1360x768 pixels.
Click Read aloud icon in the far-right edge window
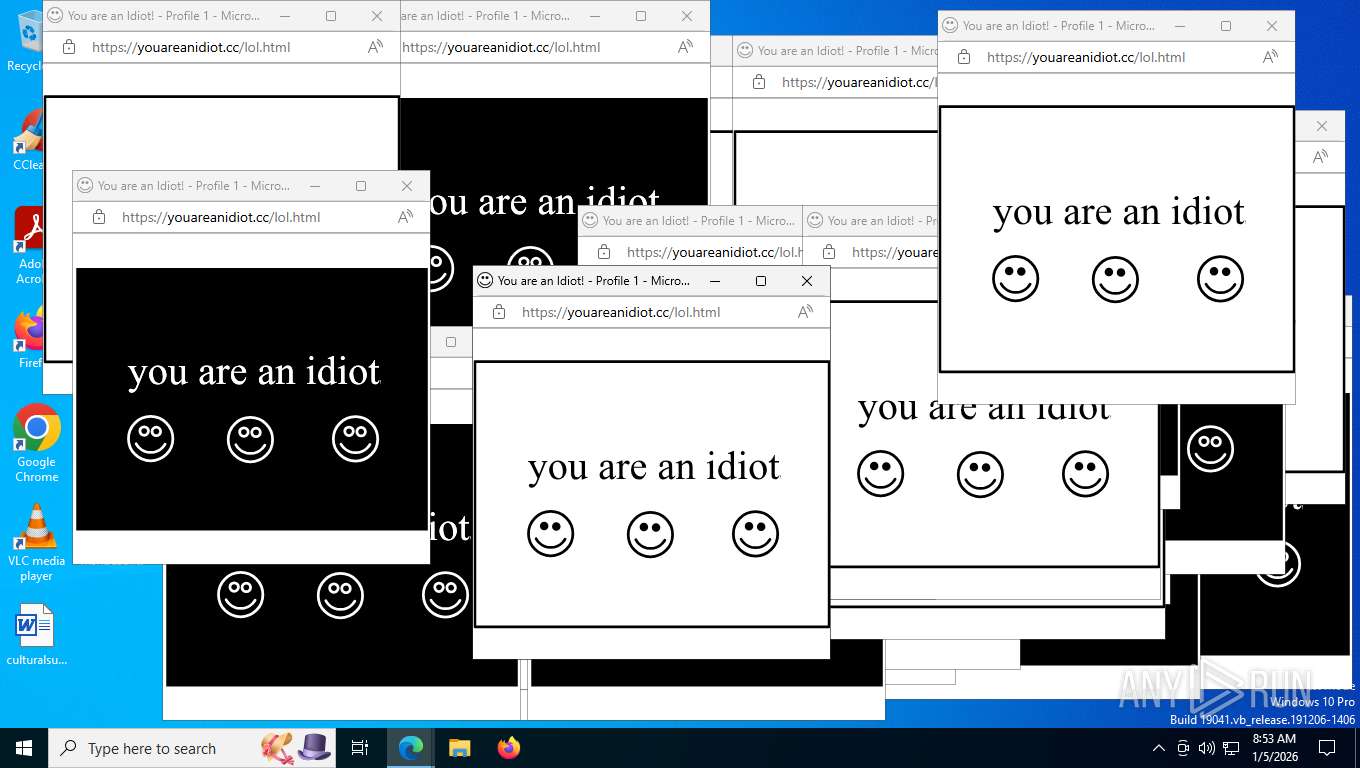(x=1320, y=157)
